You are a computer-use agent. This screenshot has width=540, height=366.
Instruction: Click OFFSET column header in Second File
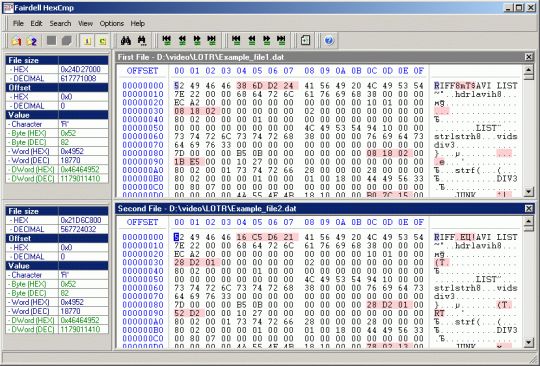(142, 222)
